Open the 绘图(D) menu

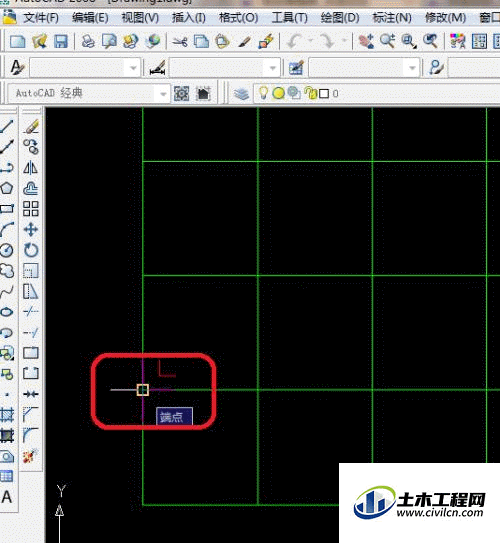(x=340, y=18)
